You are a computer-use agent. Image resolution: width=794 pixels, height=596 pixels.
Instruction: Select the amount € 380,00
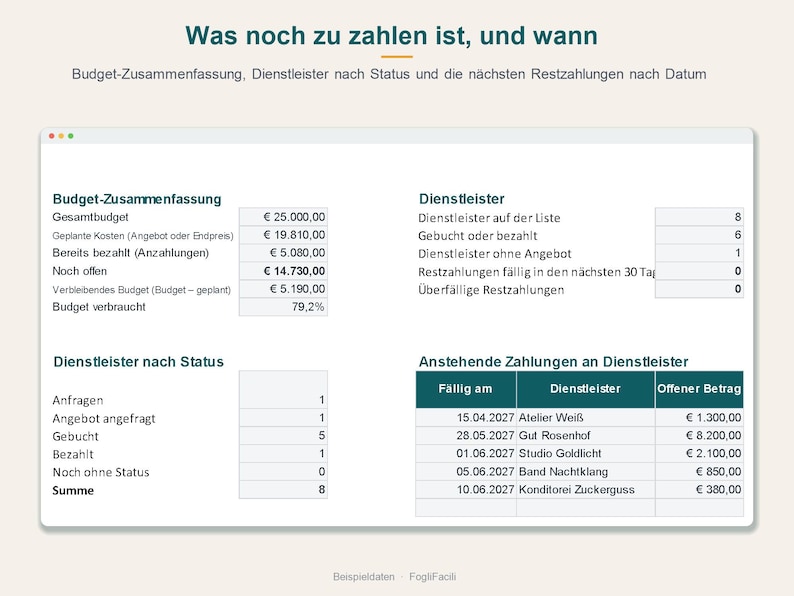click(699, 490)
